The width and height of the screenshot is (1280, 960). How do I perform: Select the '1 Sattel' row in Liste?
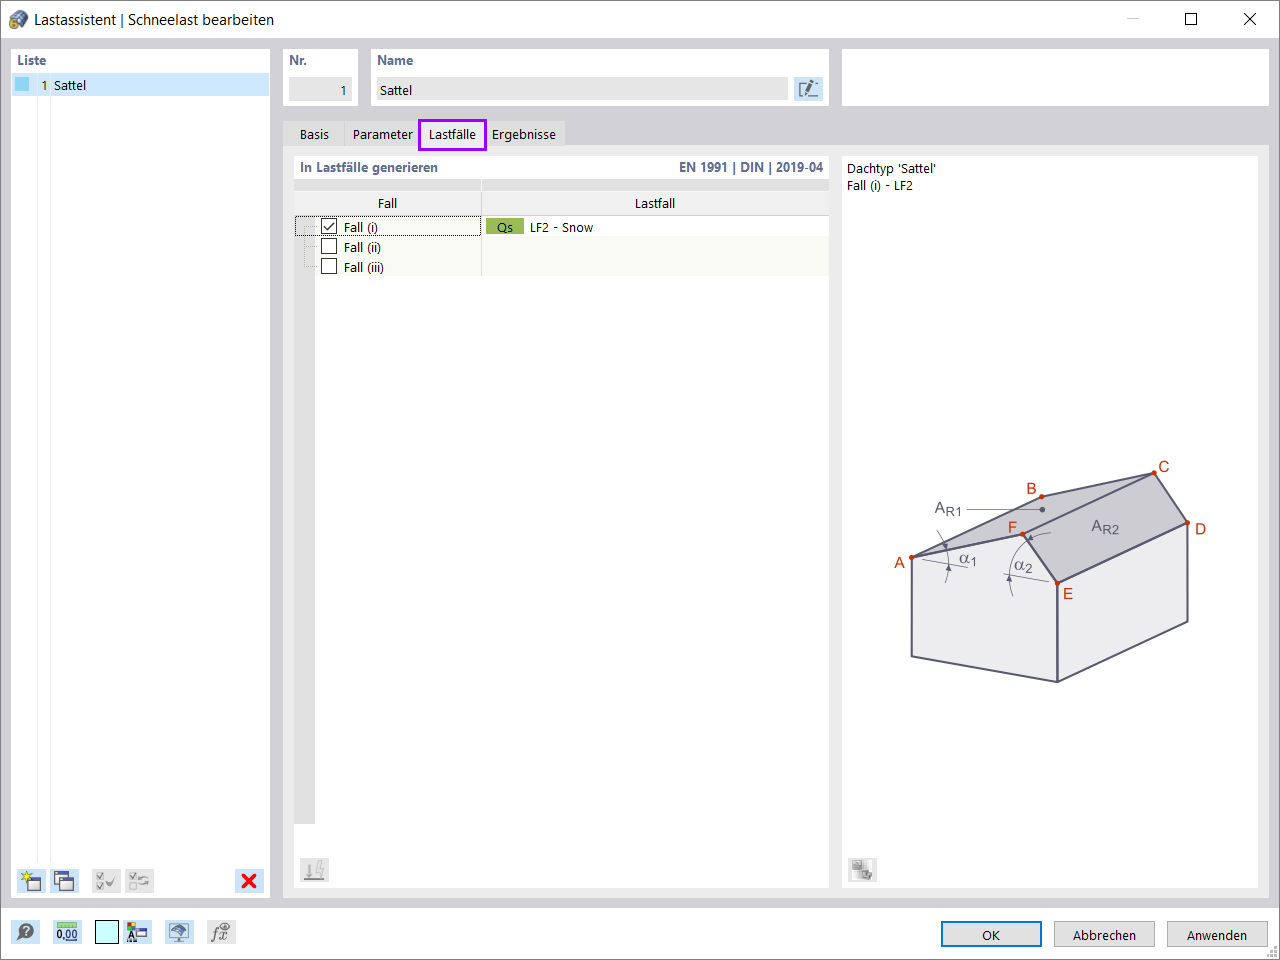tap(140, 85)
